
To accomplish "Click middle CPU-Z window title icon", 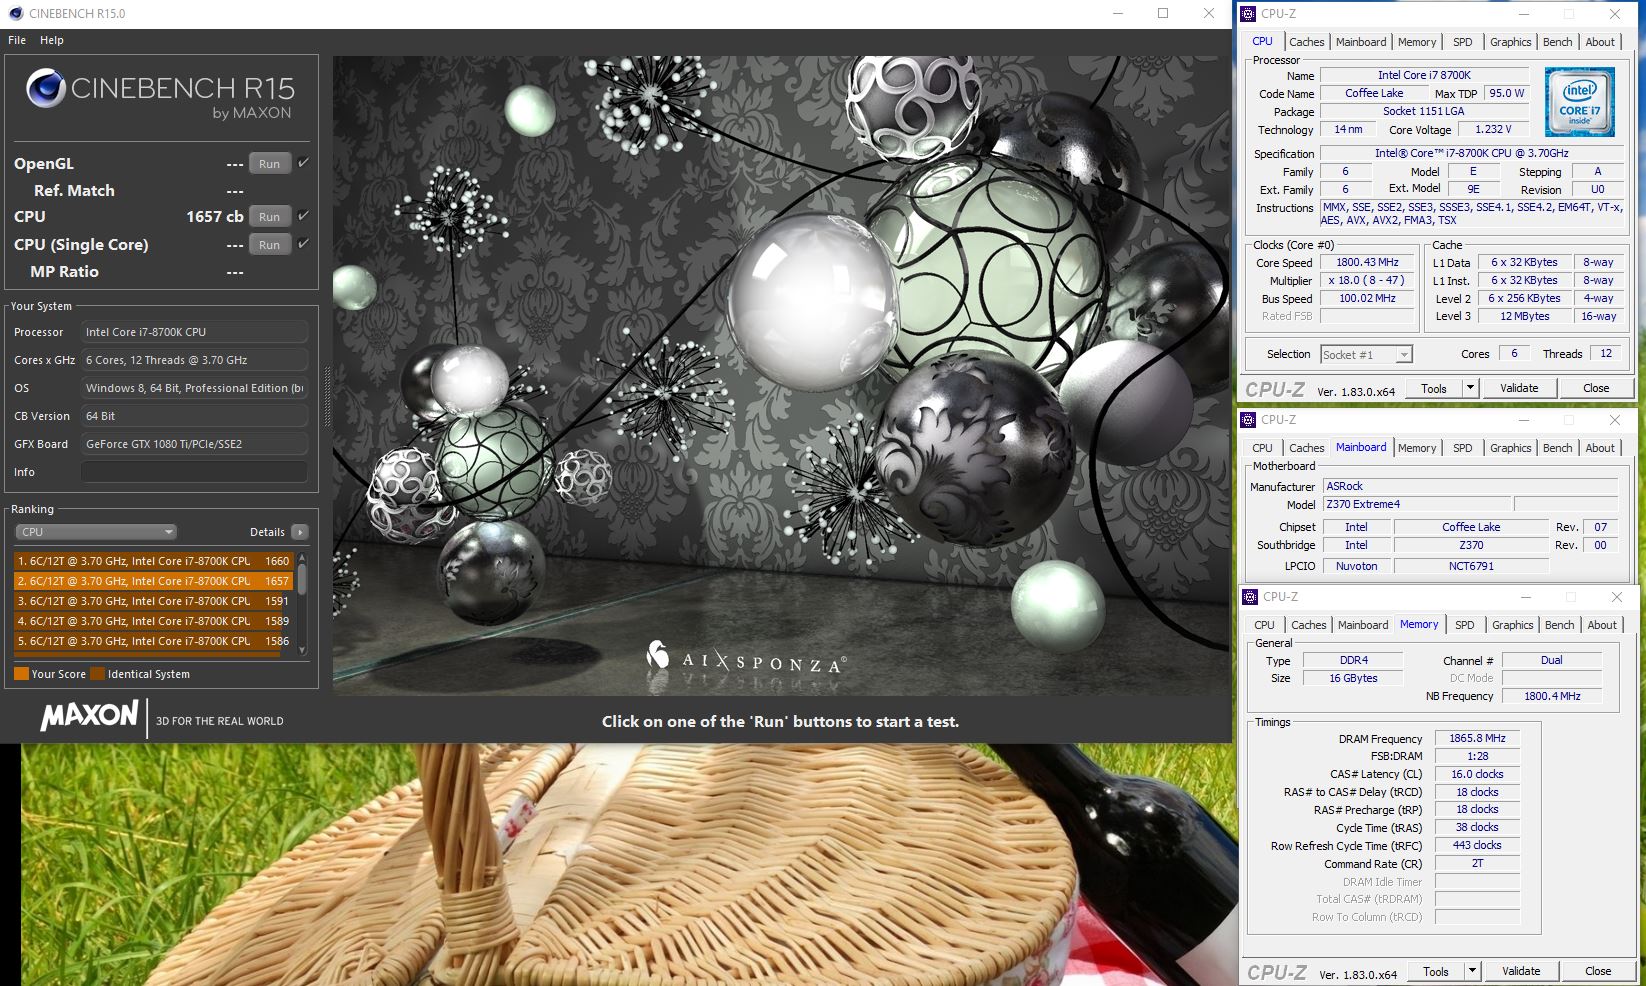I will pyautogui.click(x=1249, y=420).
